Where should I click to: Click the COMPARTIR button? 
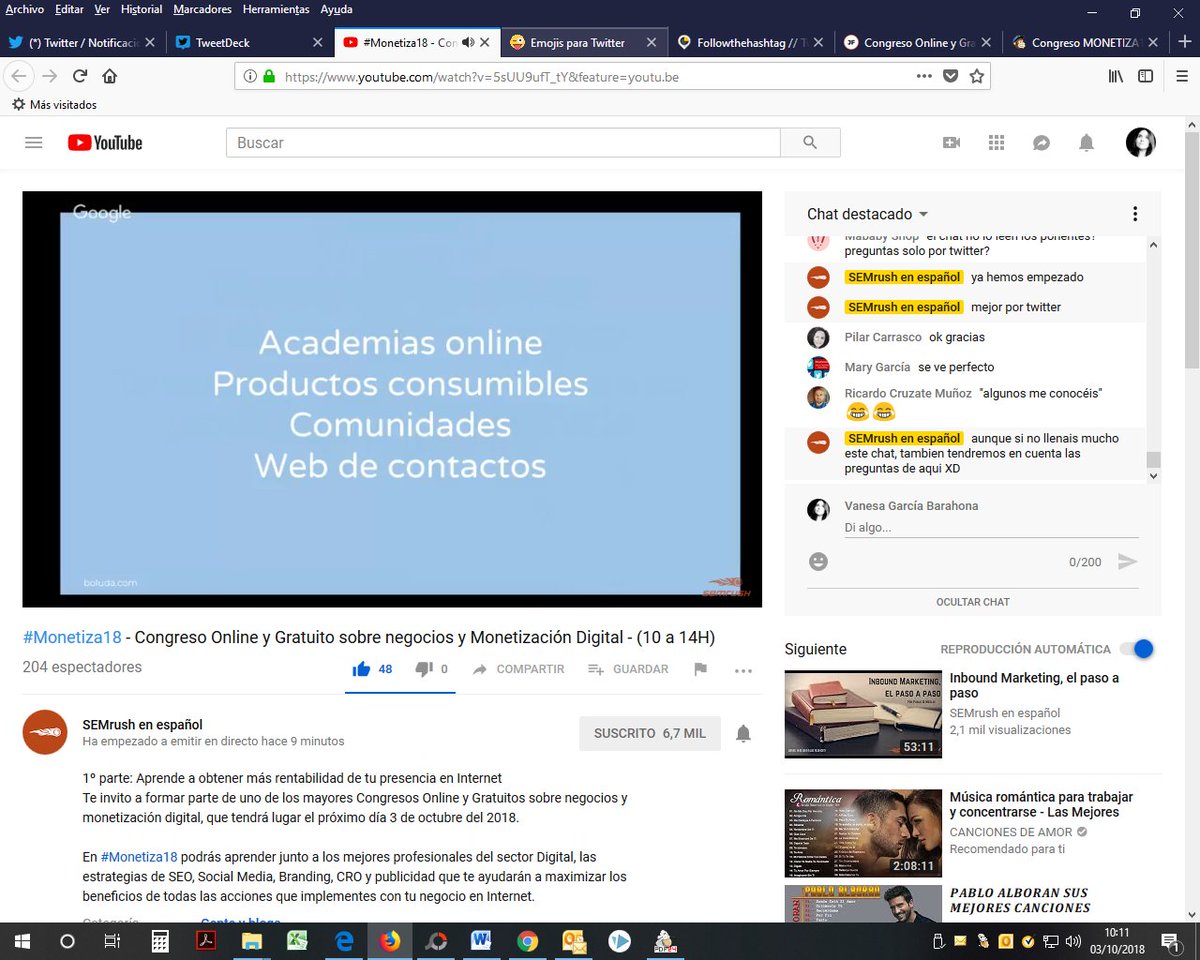(519, 669)
